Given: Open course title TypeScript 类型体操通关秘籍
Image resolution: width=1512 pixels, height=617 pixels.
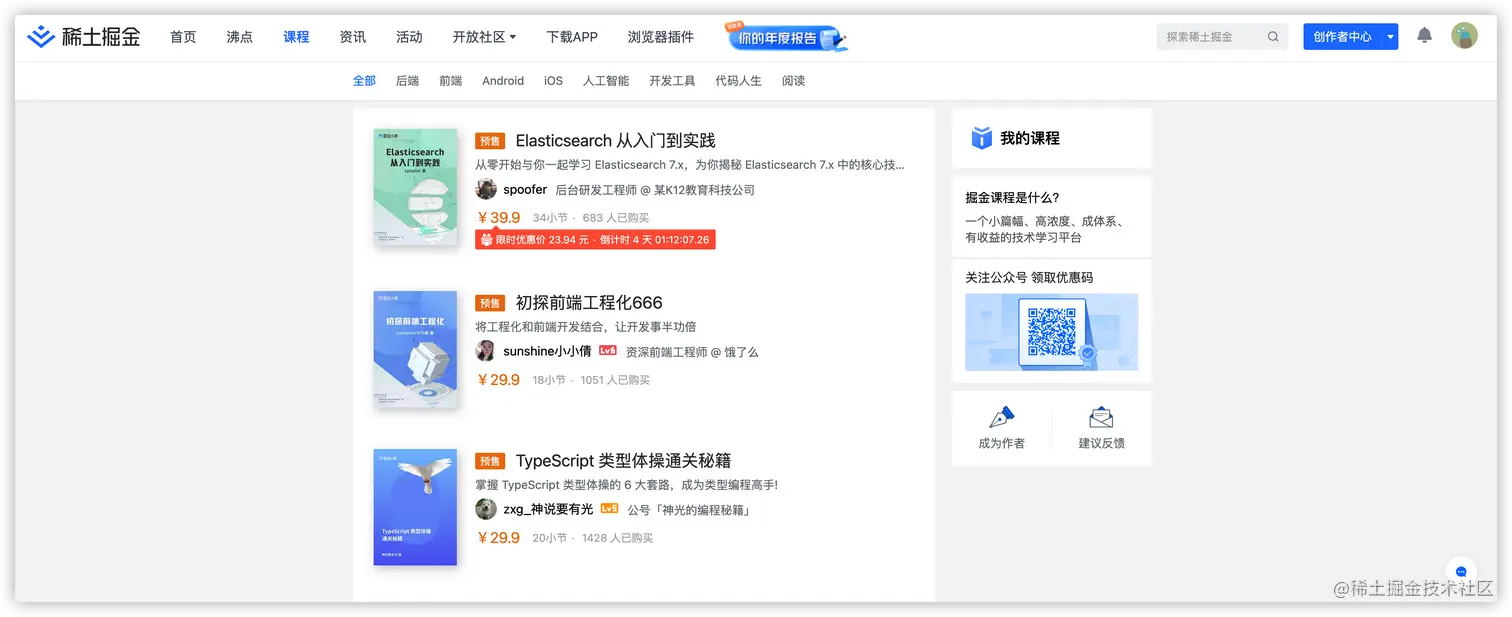Looking at the screenshot, I should 623,461.
